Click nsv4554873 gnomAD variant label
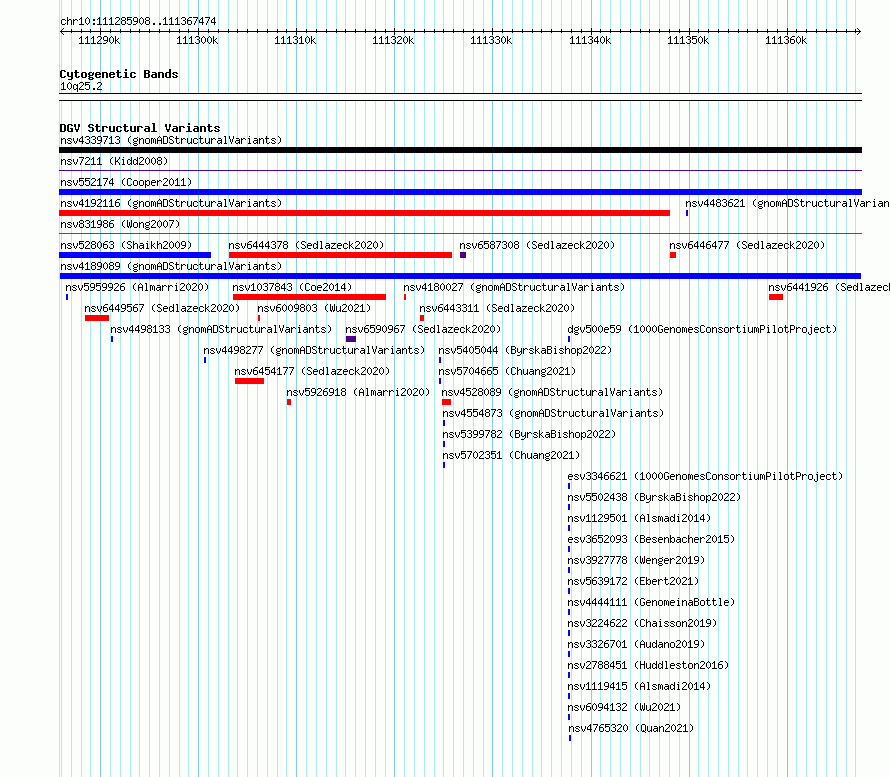This screenshot has width=890, height=777. 553,413
